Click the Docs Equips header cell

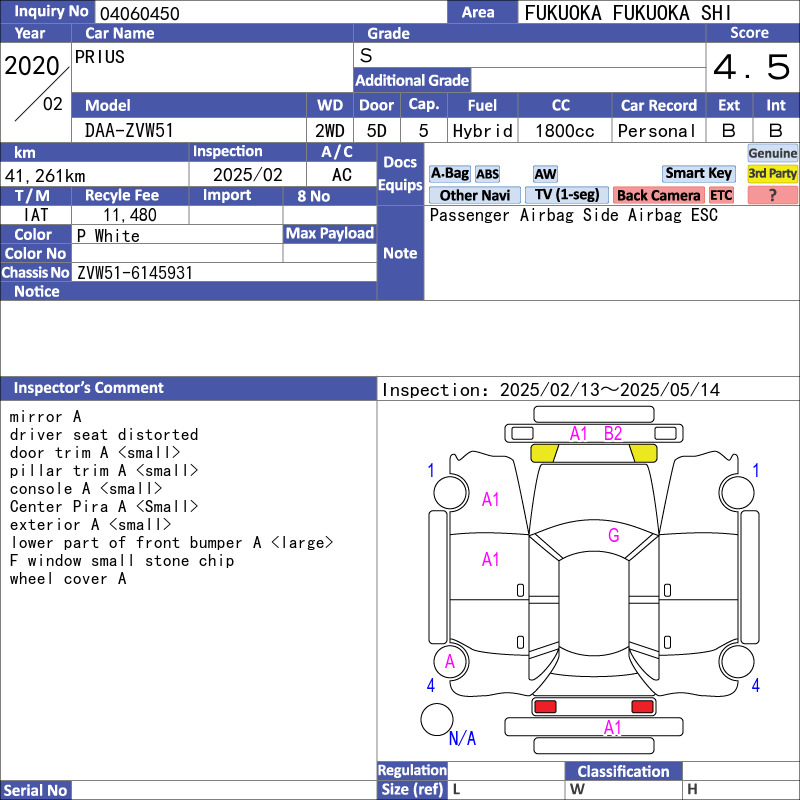coord(400,174)
